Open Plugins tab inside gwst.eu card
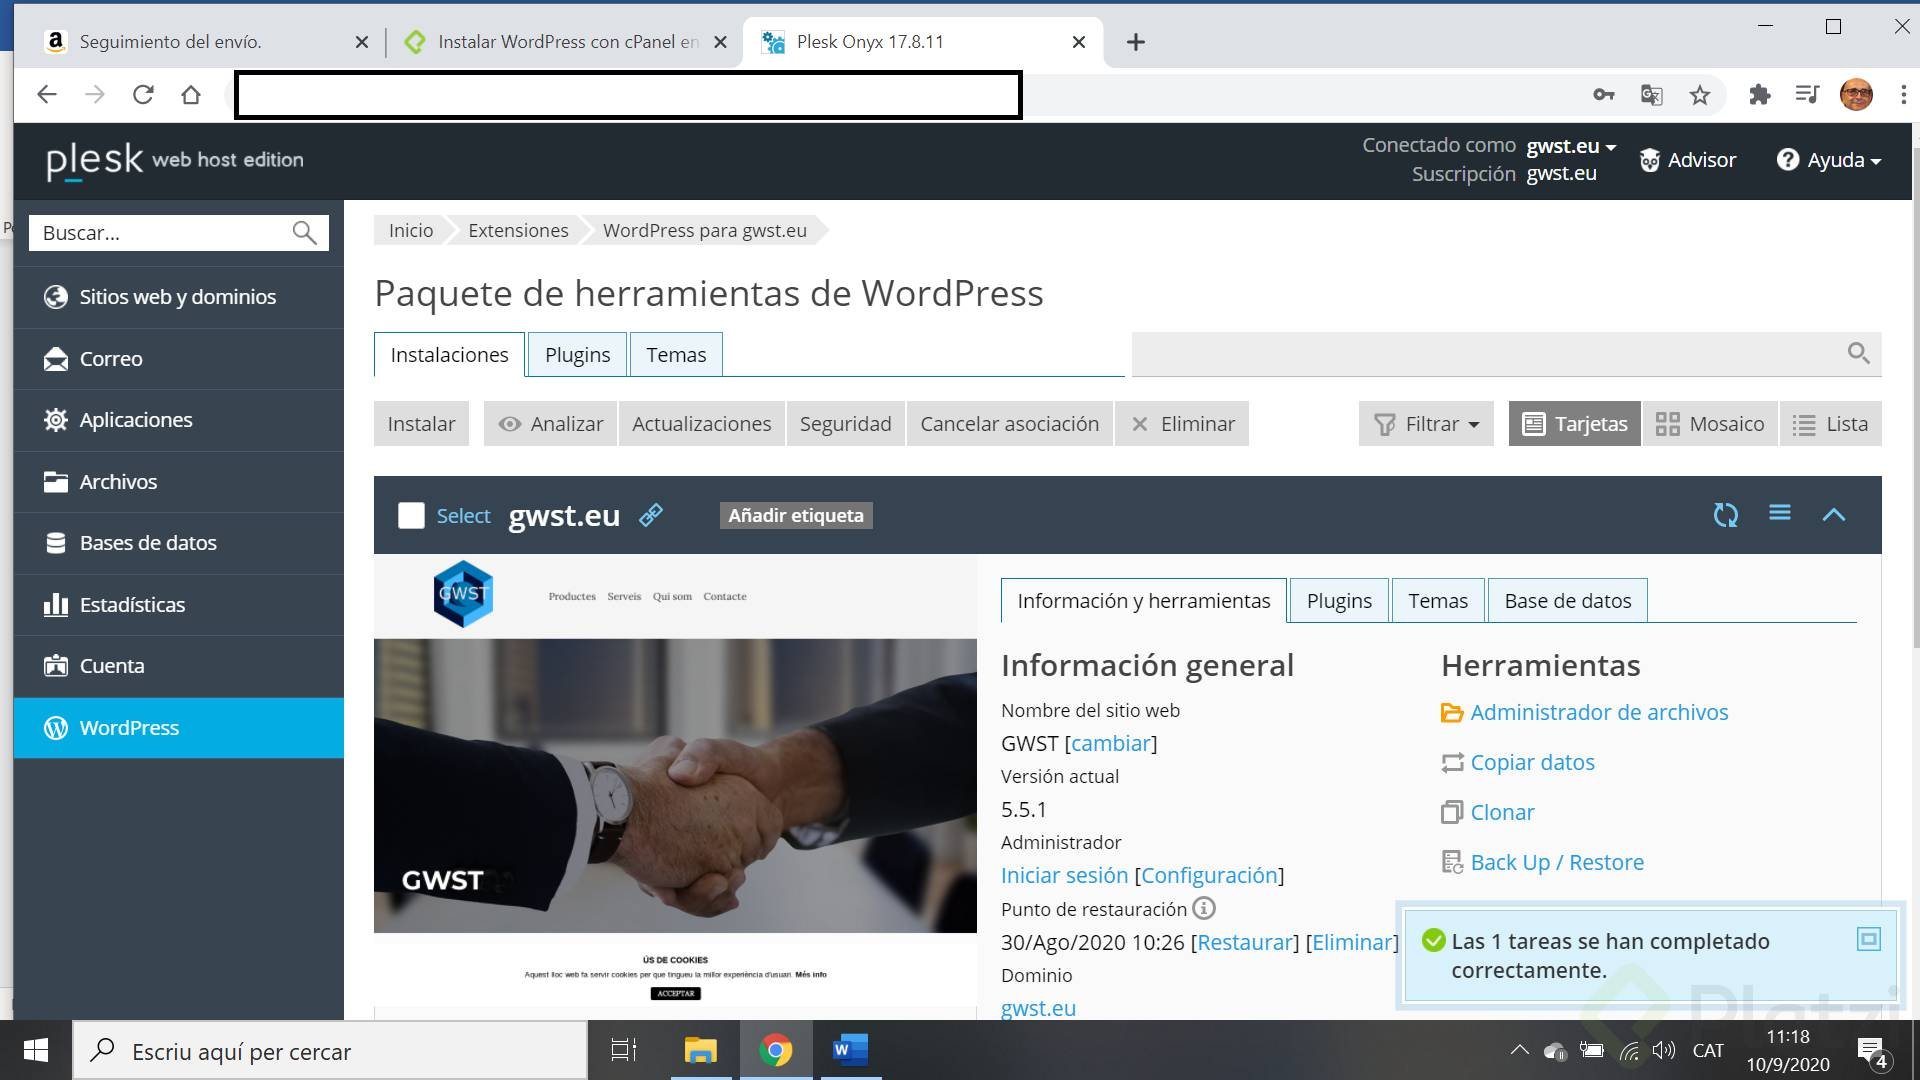 pos(1339,601)
